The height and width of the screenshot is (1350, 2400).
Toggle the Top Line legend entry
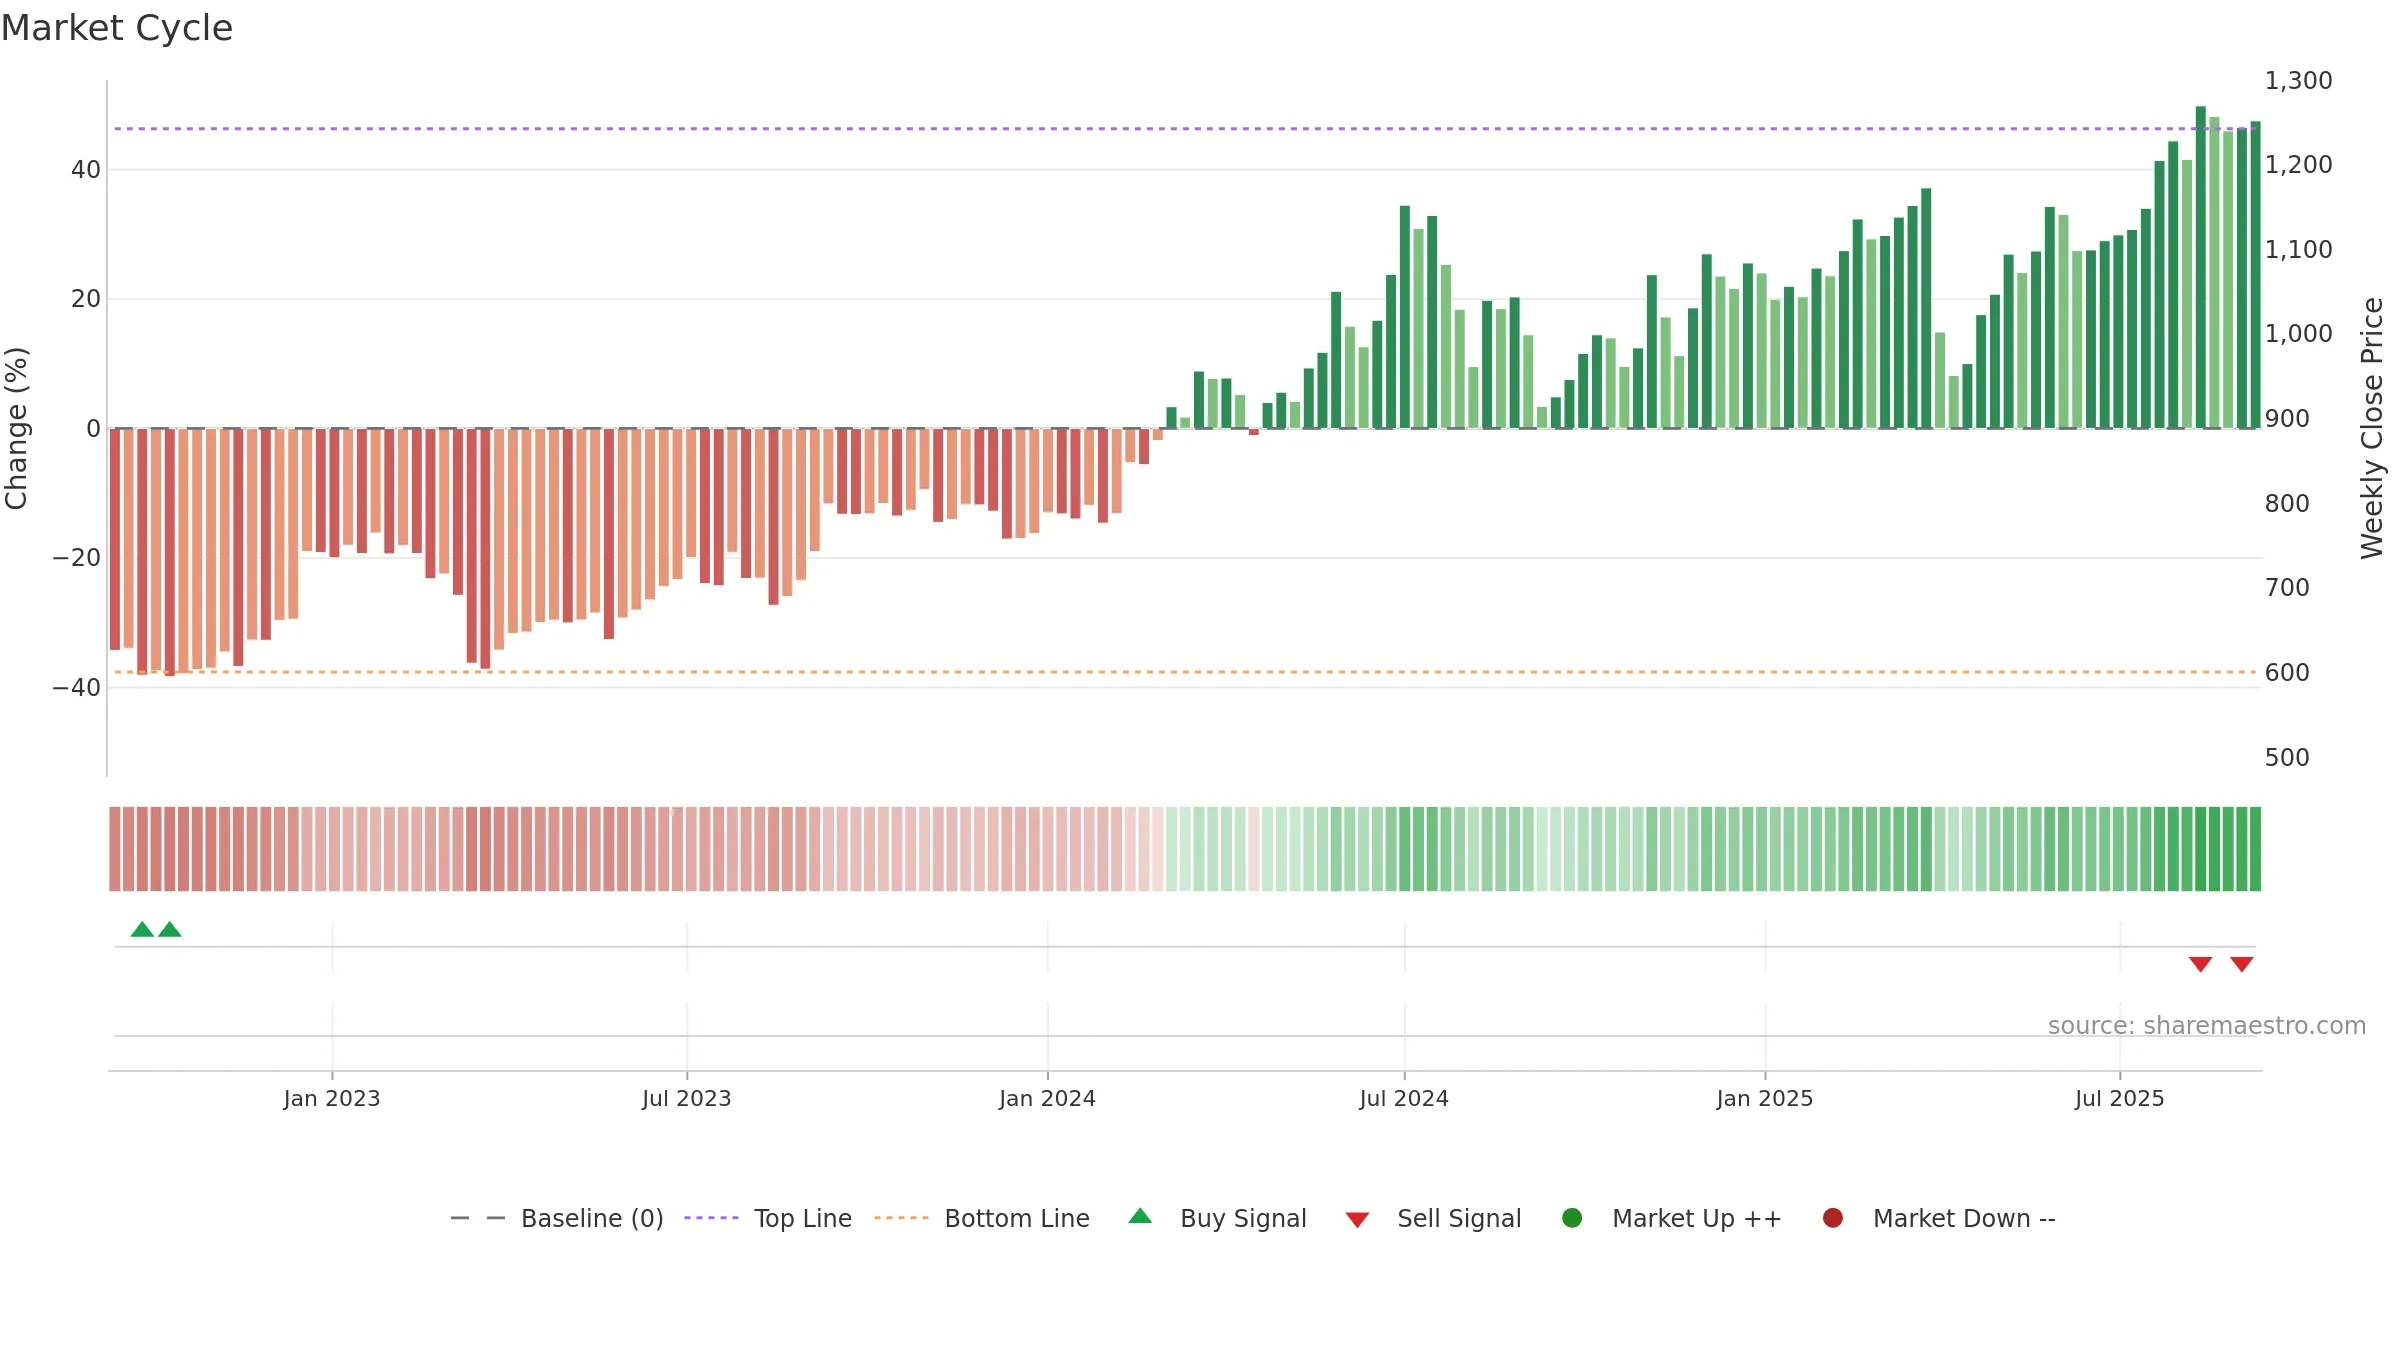click(x=768, y=1218)
